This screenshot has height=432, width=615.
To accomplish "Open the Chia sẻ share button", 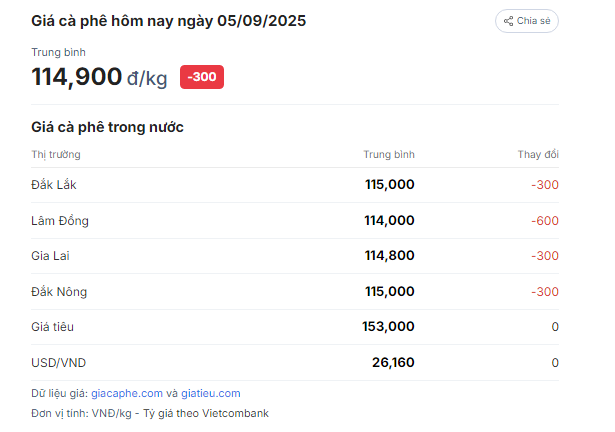I will pos(527,21).
